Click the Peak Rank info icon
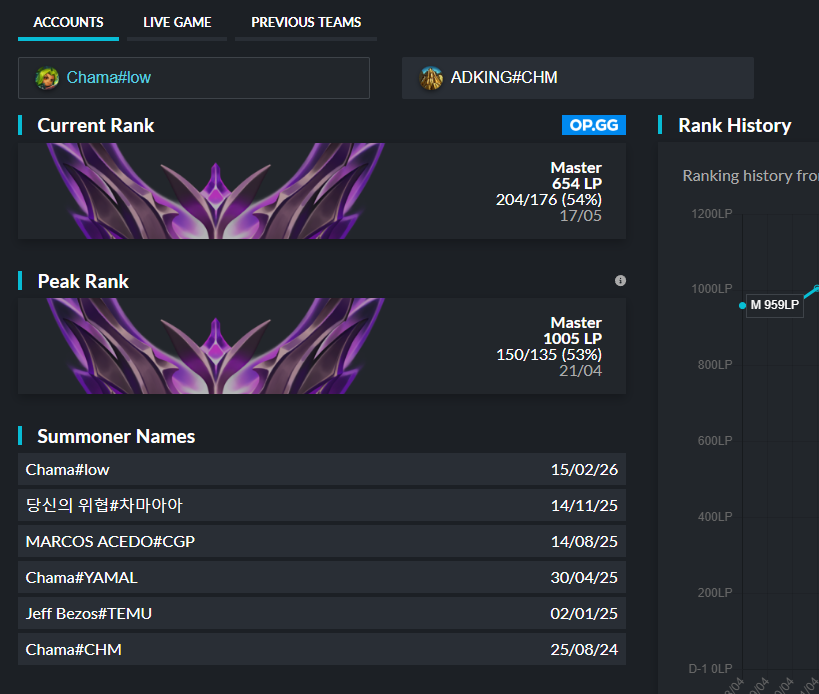 (620, 281)
